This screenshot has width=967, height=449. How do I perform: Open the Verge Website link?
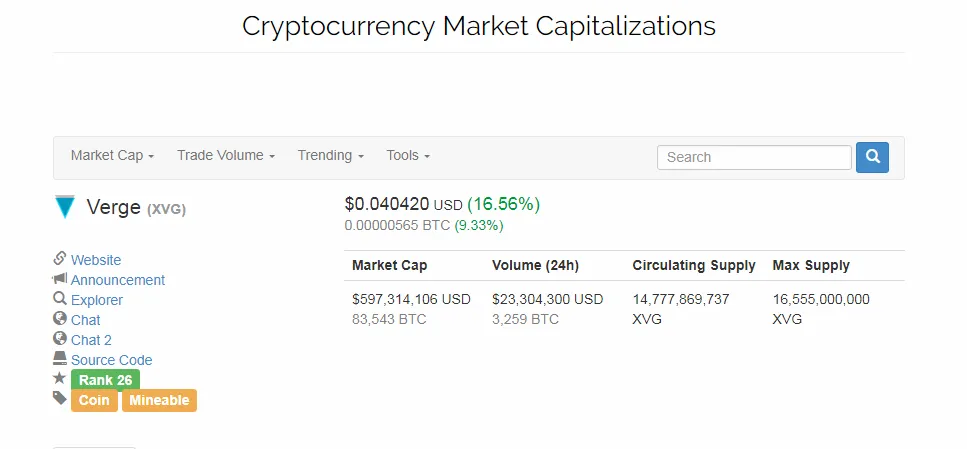coord(96,260)
